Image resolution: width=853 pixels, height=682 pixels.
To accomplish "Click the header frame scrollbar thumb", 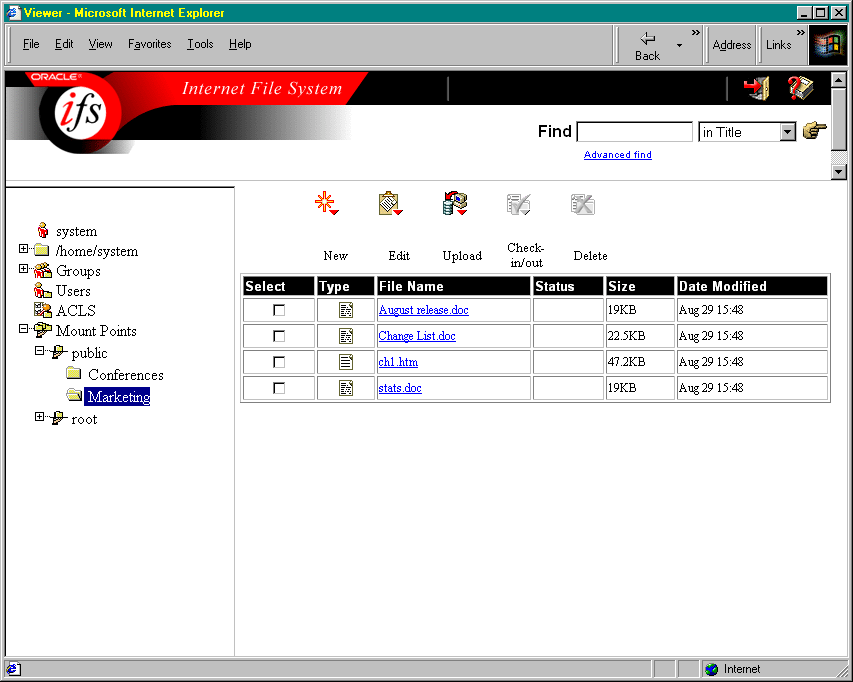I will click(x=838, y=119).
